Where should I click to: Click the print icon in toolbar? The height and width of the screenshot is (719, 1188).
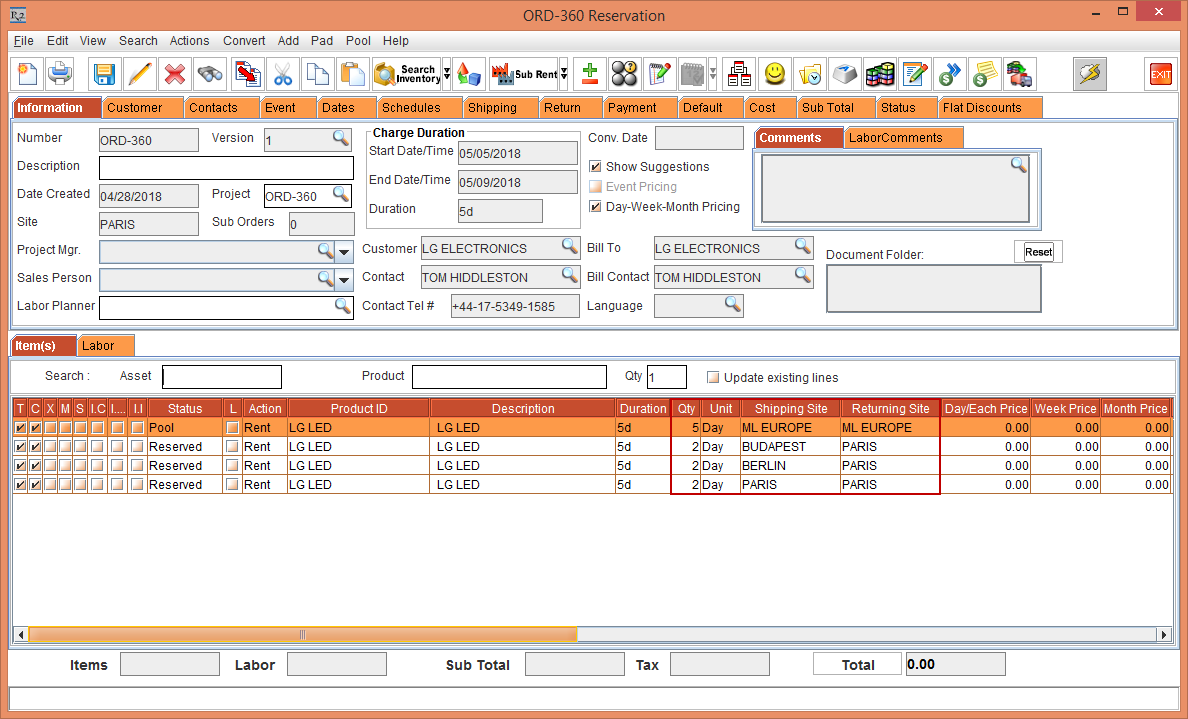(61, 74)
